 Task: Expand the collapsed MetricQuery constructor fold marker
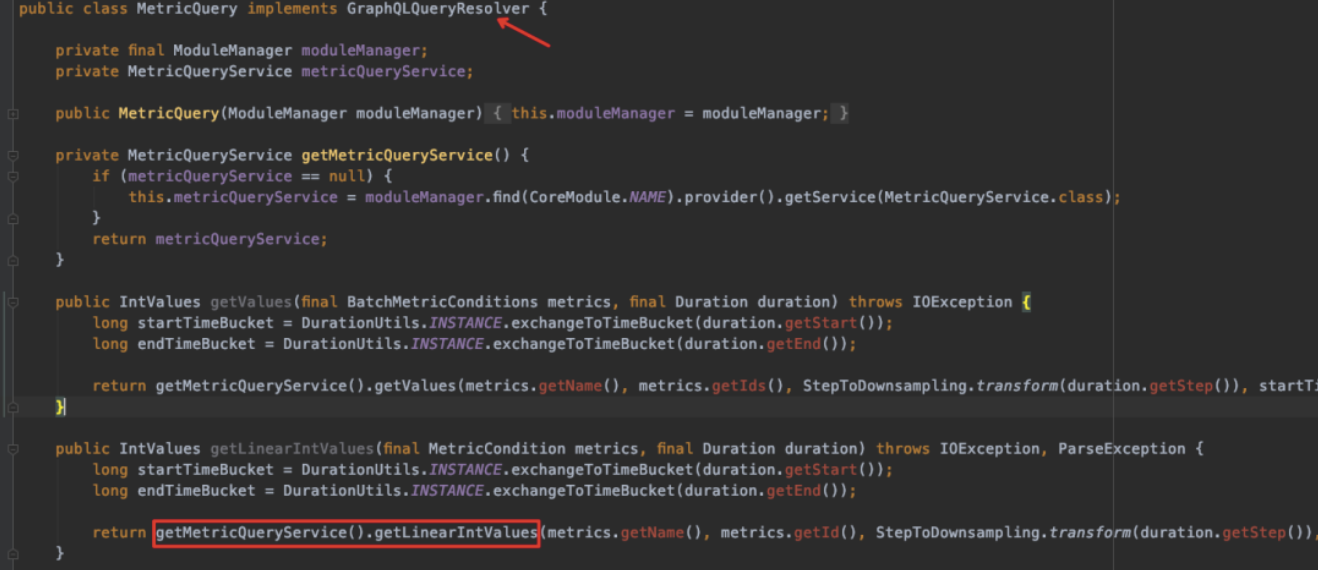point(12,114)
